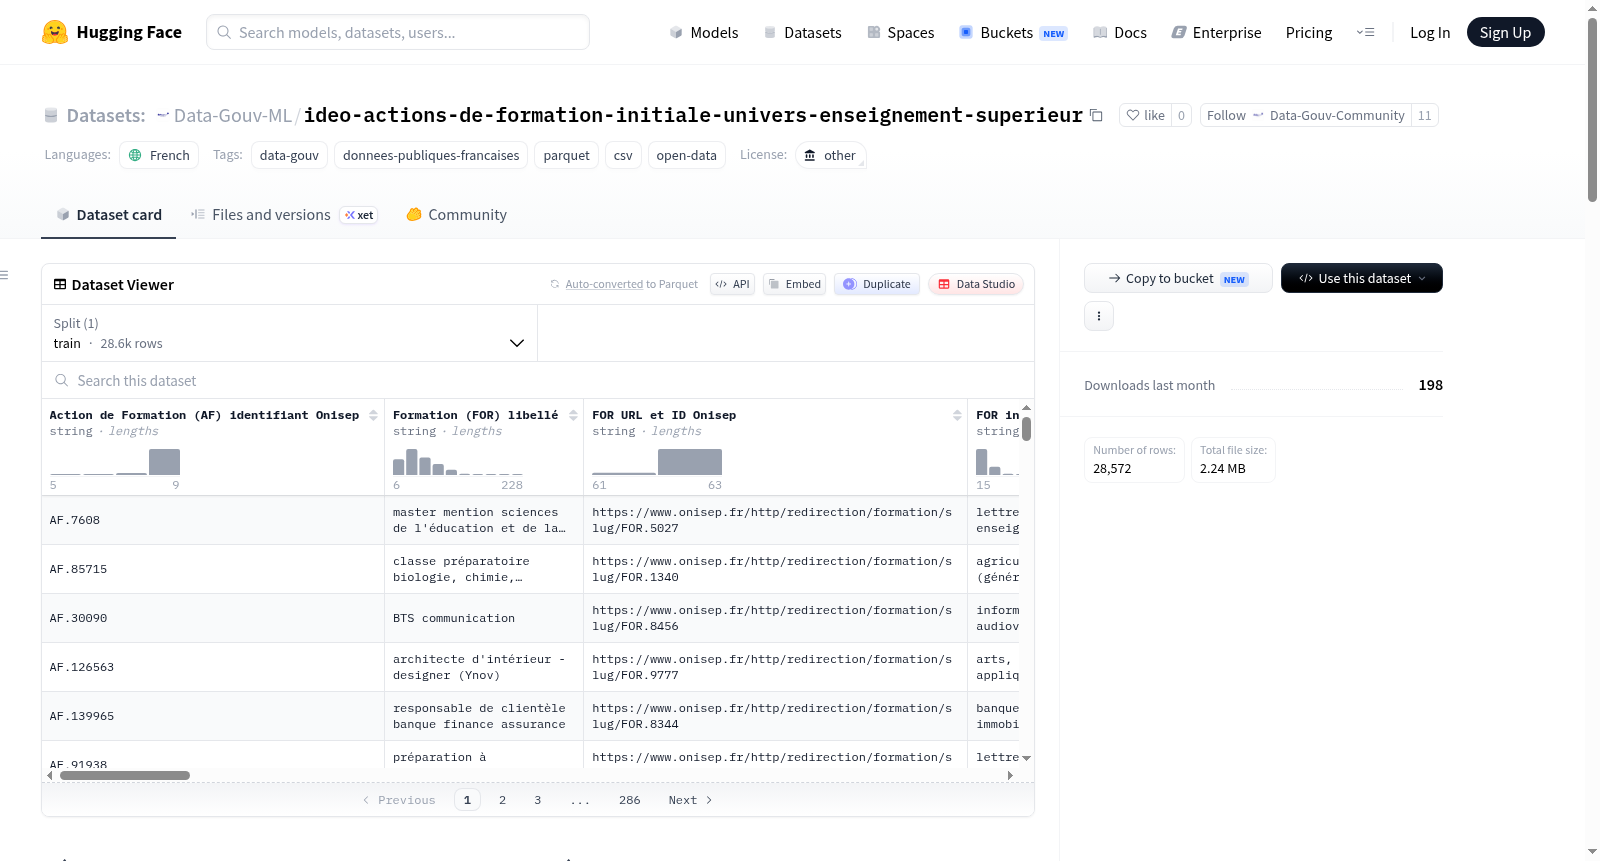This screenshot has height=861, width=1600.
Task: Click Next page in pagination
Action: point(690,800)
